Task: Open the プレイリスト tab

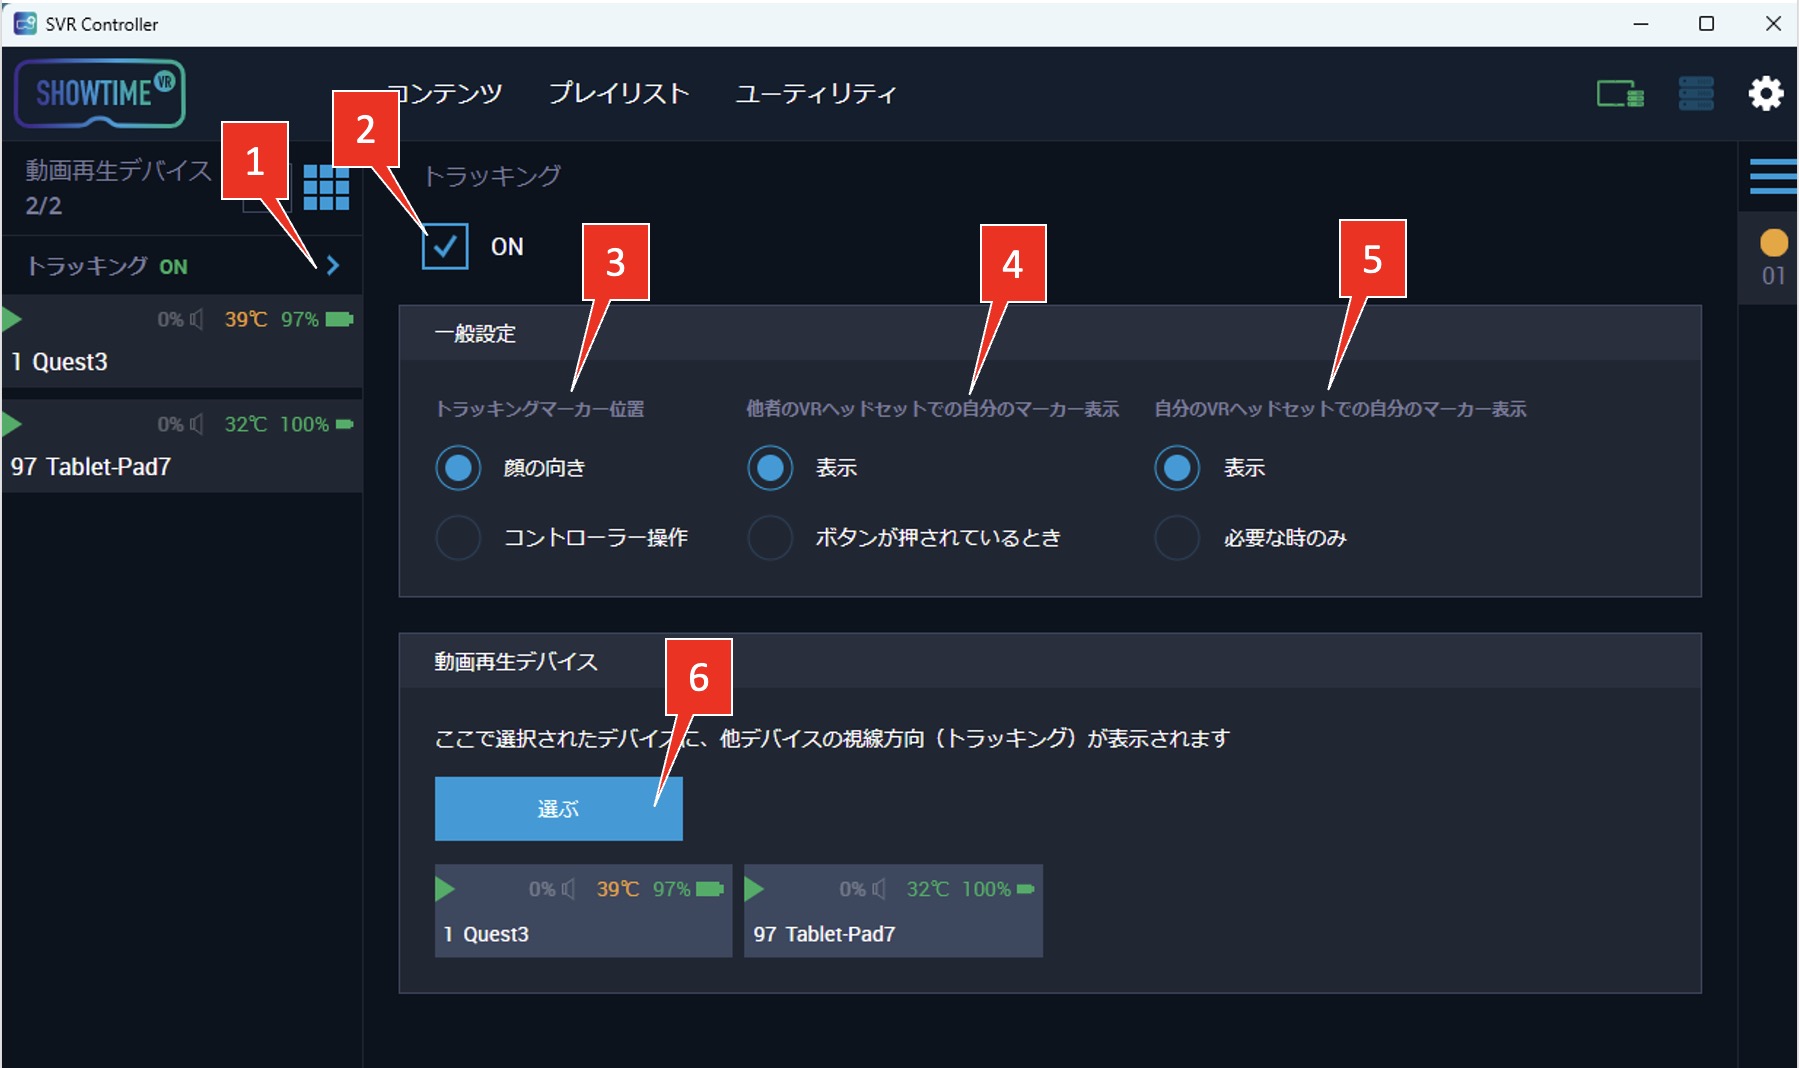Action: pos(619,93)
